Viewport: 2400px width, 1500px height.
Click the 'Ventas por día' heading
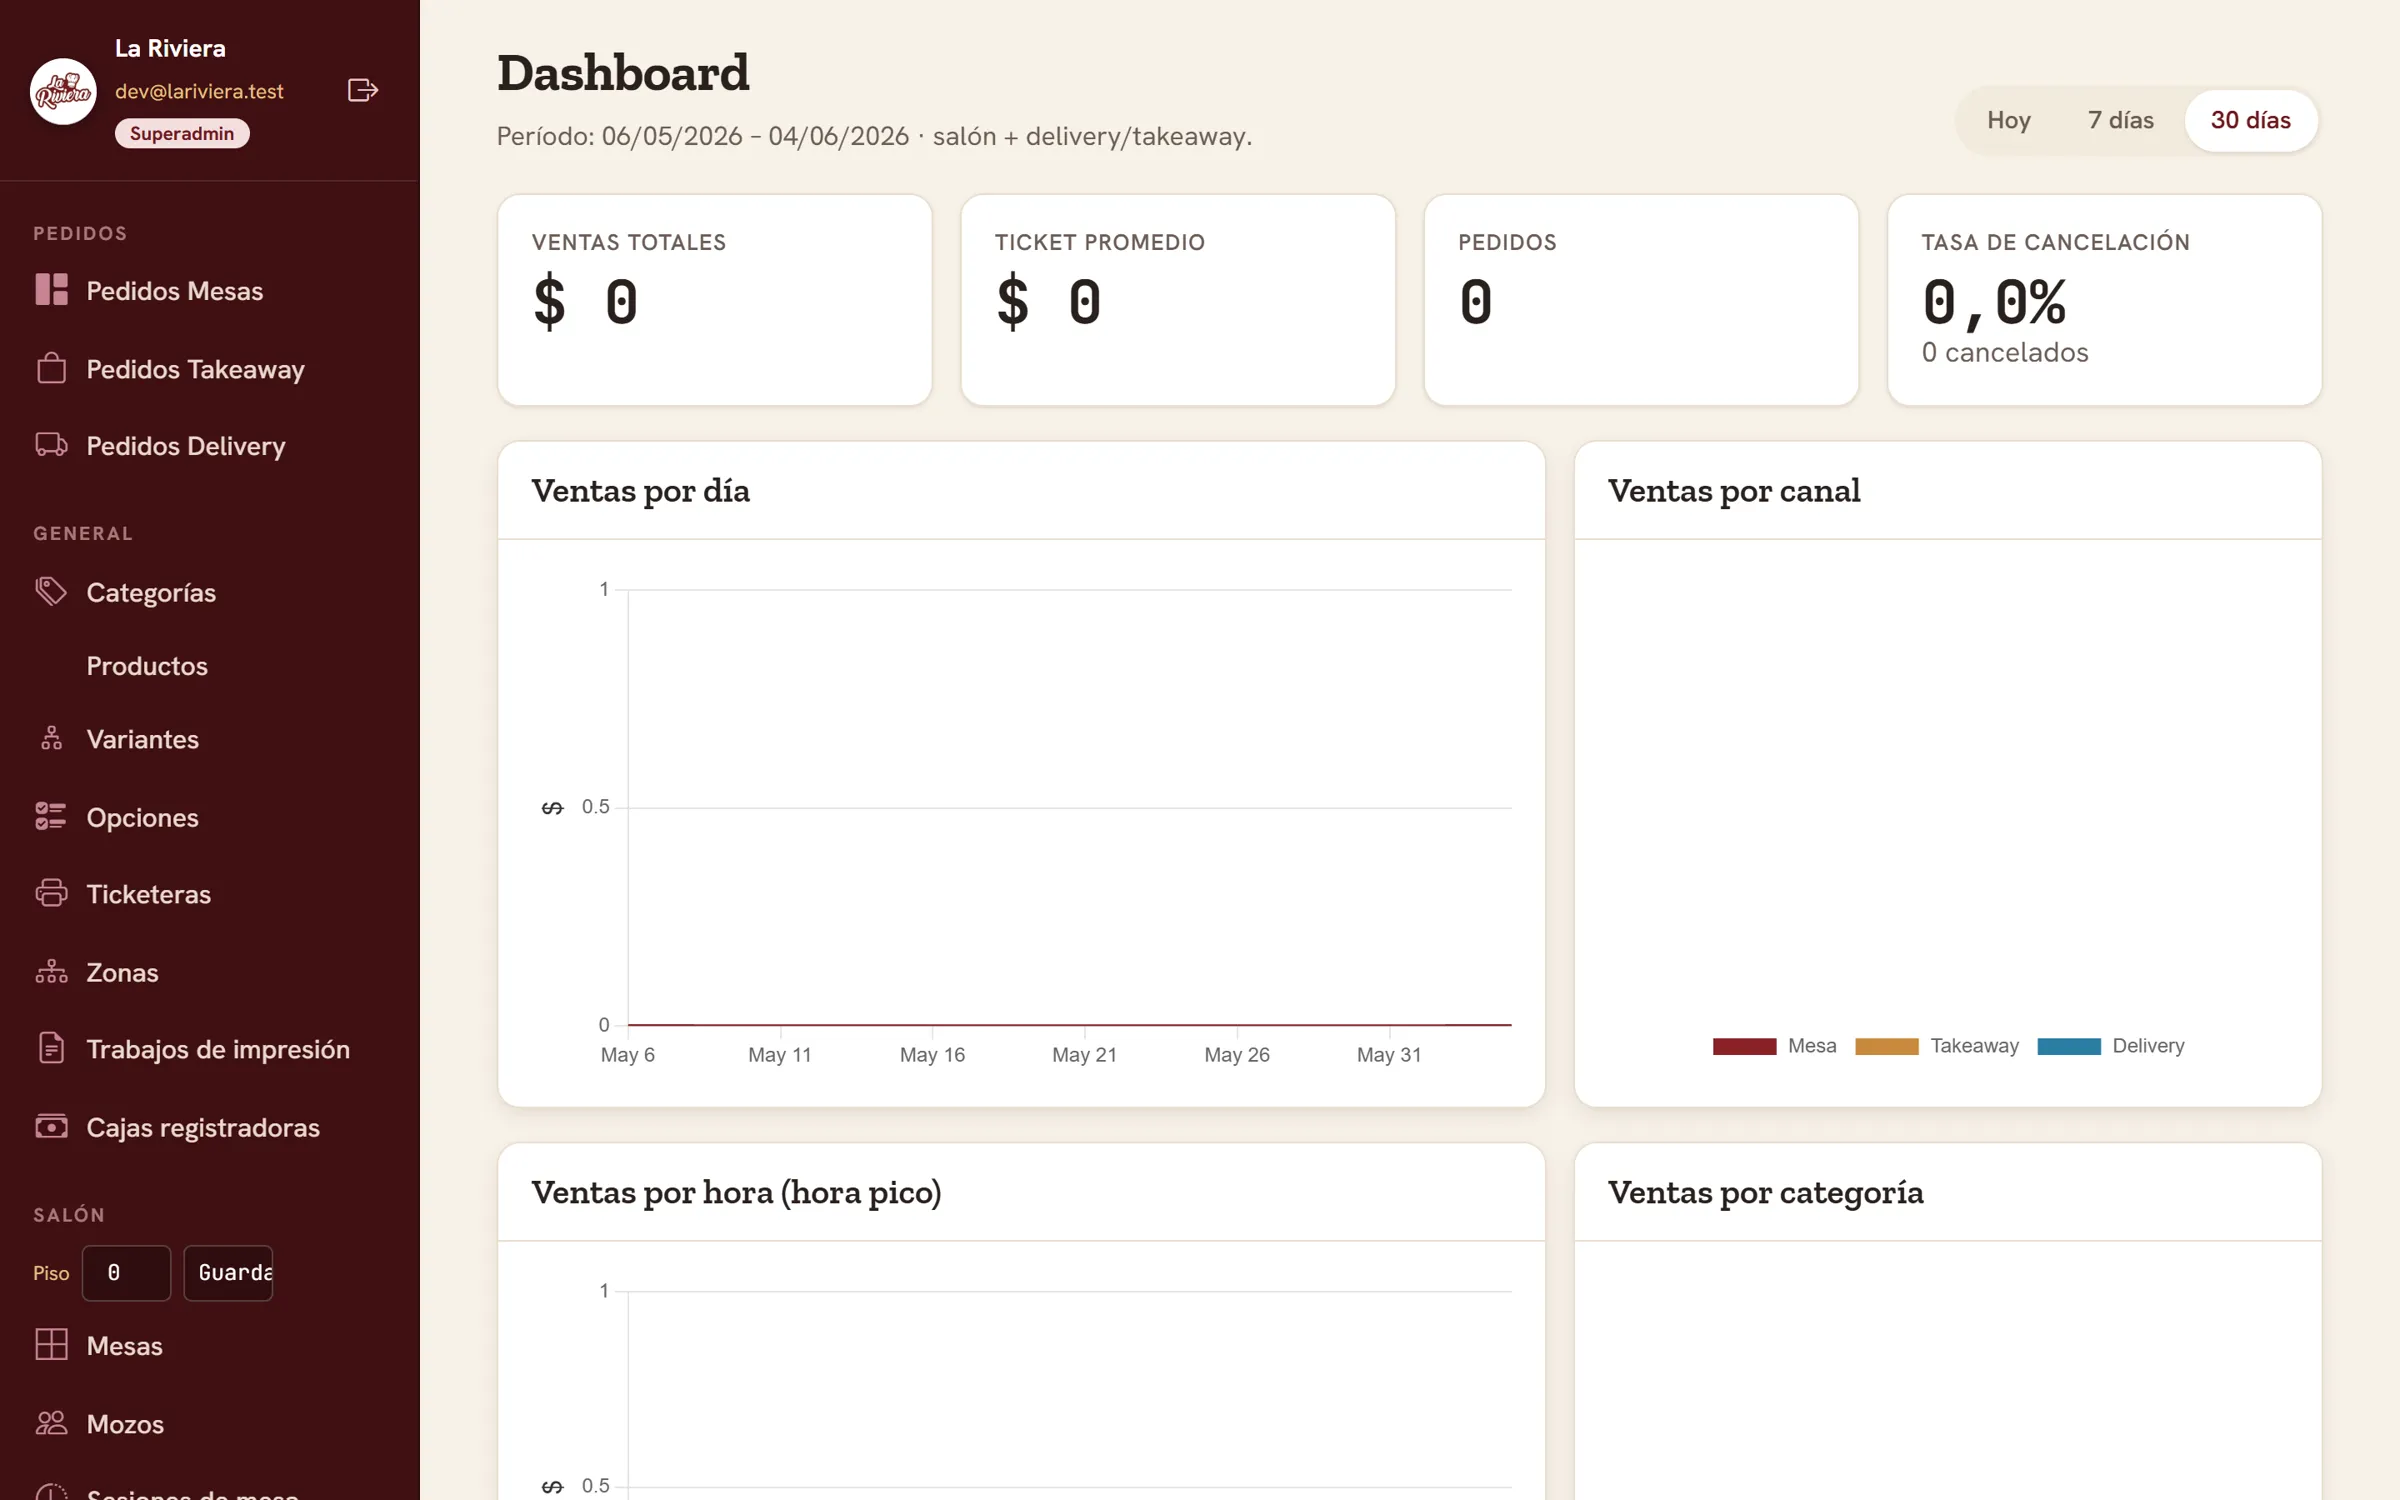[x=640, y=491]
